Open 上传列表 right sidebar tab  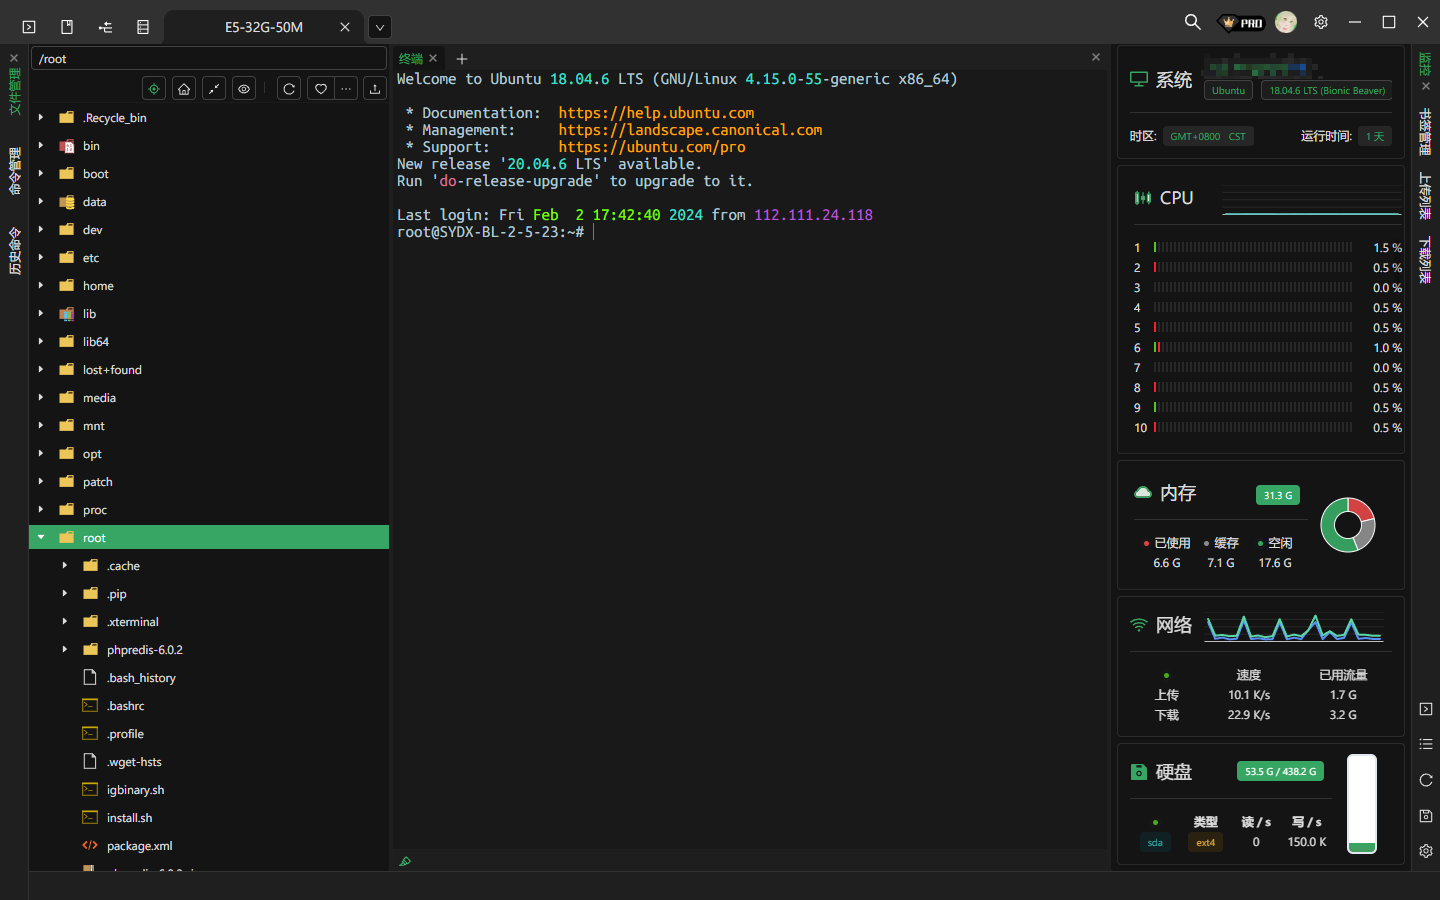click(1426, 196)
